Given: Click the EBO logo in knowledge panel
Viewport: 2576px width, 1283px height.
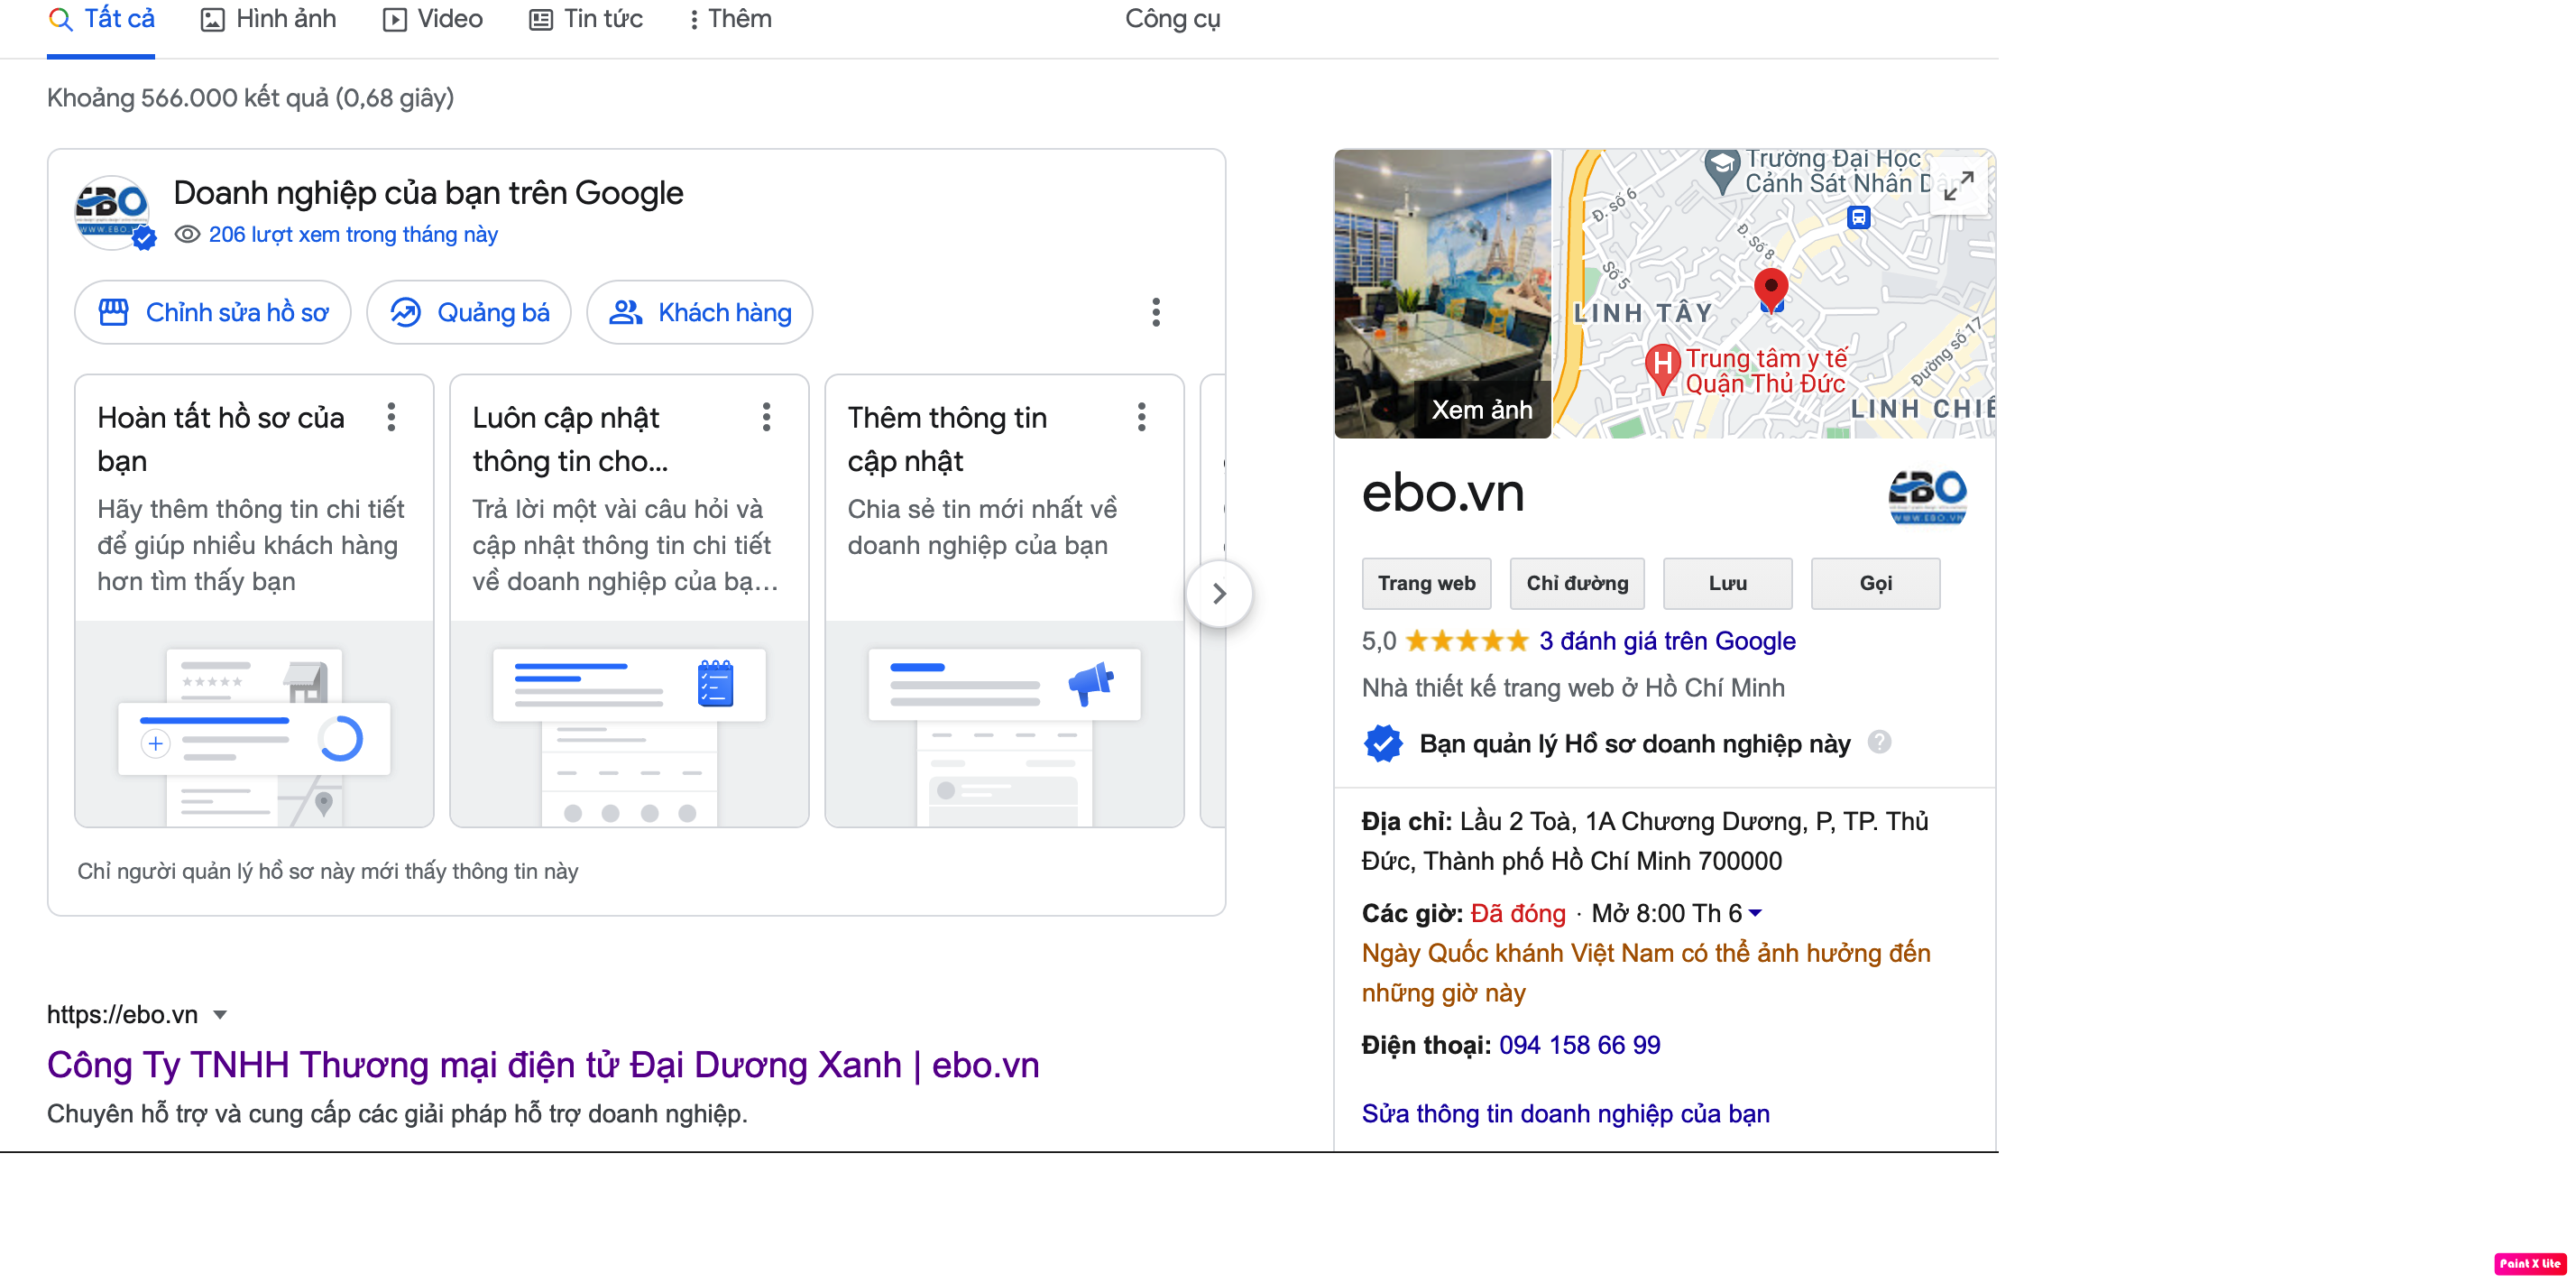Looking at the screenshot, I should [x=1927, y=497].
